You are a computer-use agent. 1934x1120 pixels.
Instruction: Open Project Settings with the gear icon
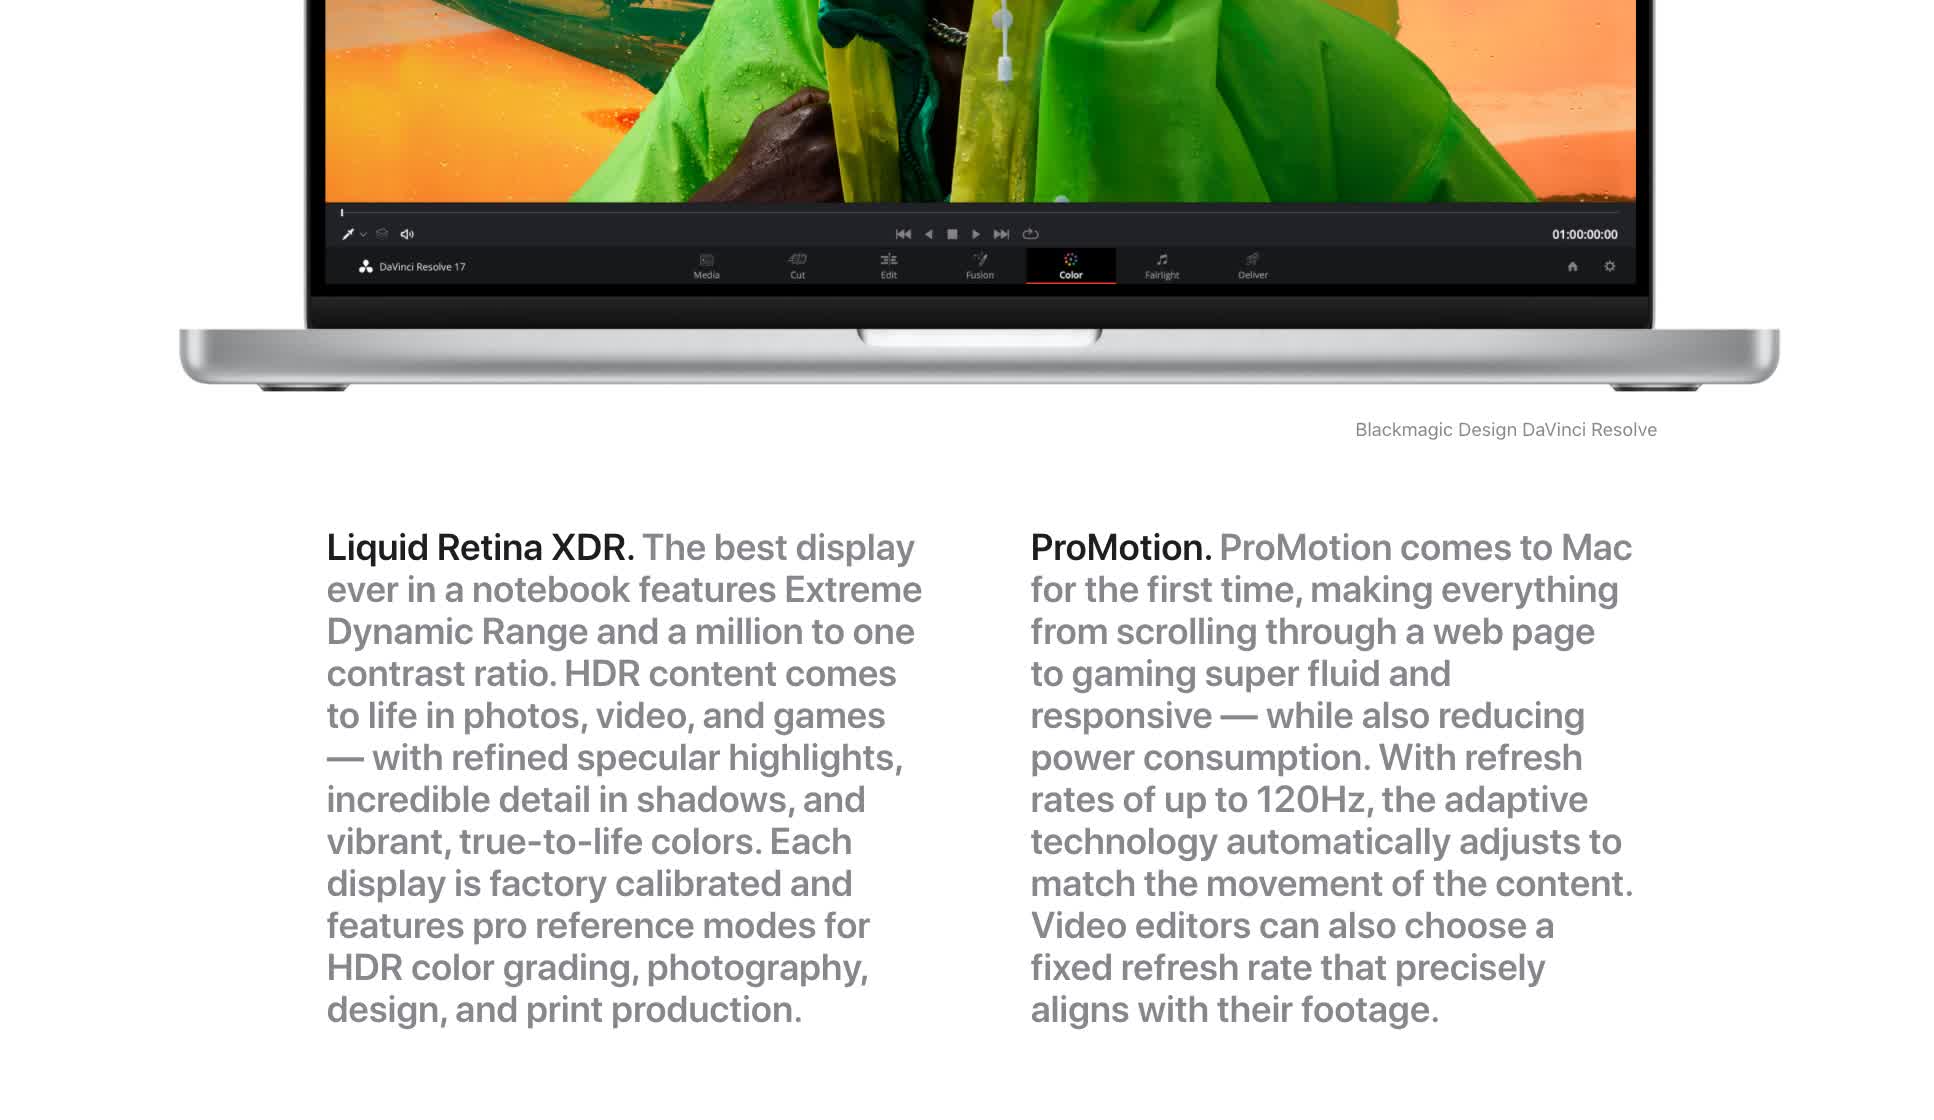pos(1610,267)
